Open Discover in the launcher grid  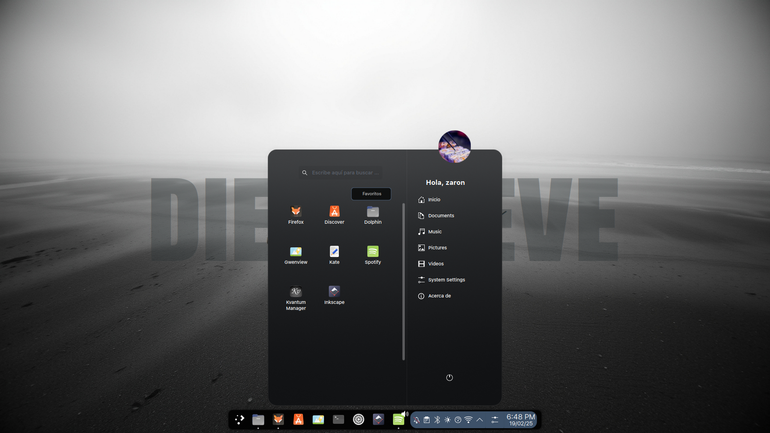(x=334, y=215)
